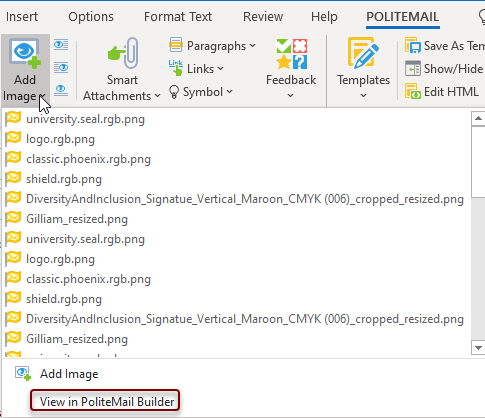
Task: Open View in PoliteMail Builder
Action: click(105, 401)
